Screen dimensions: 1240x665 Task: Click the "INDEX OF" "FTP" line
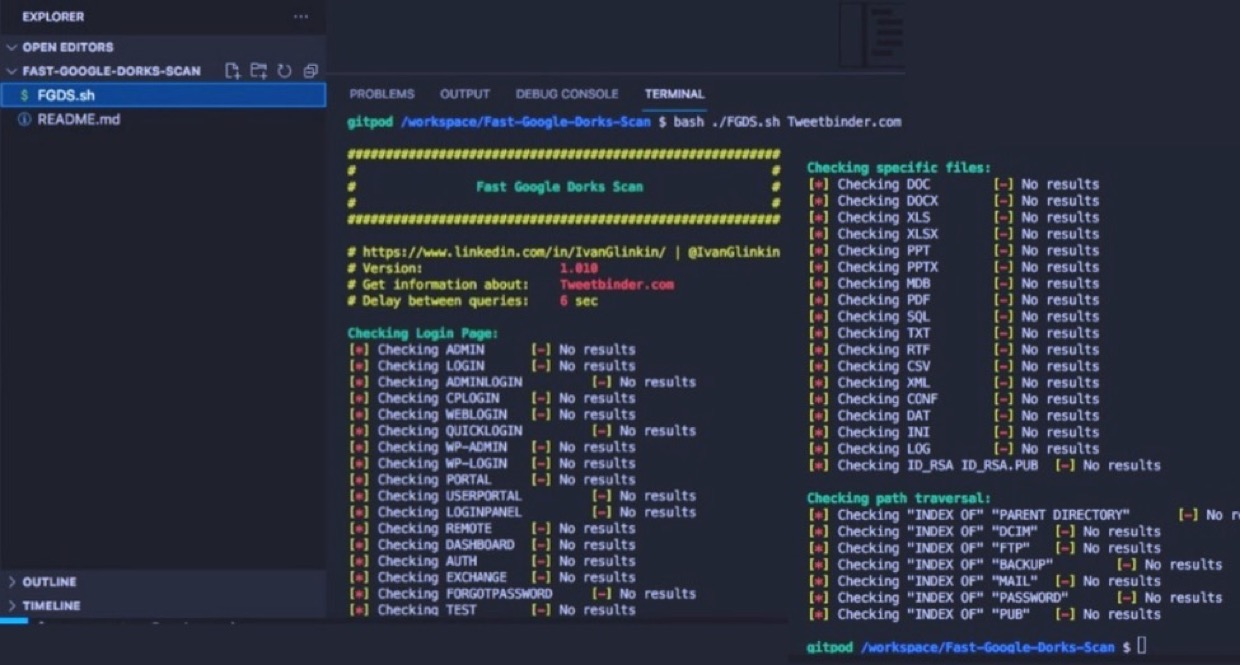pos(985,548)
